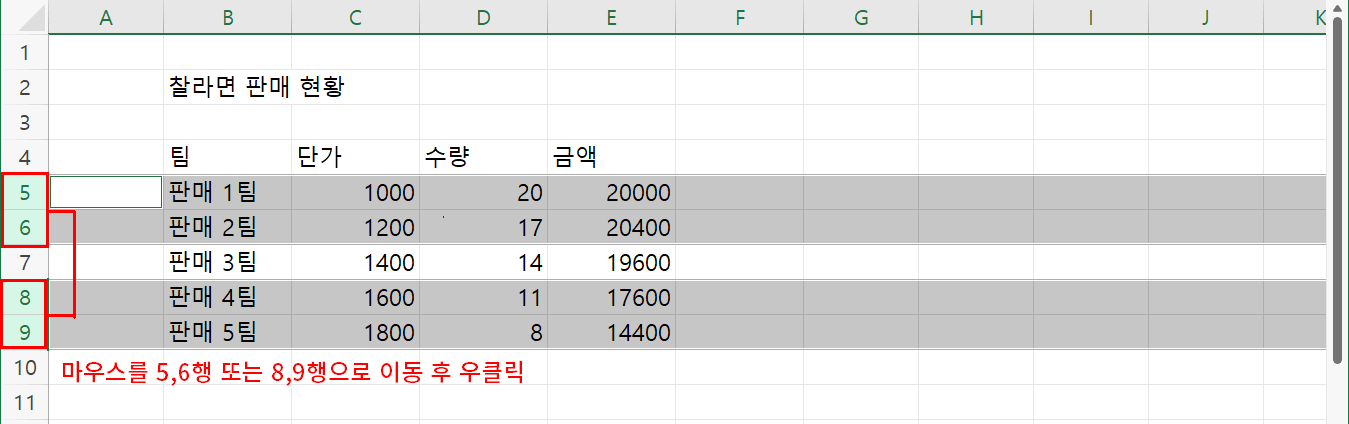
Task: Click the active cell A5
Action: click(106, 192)
